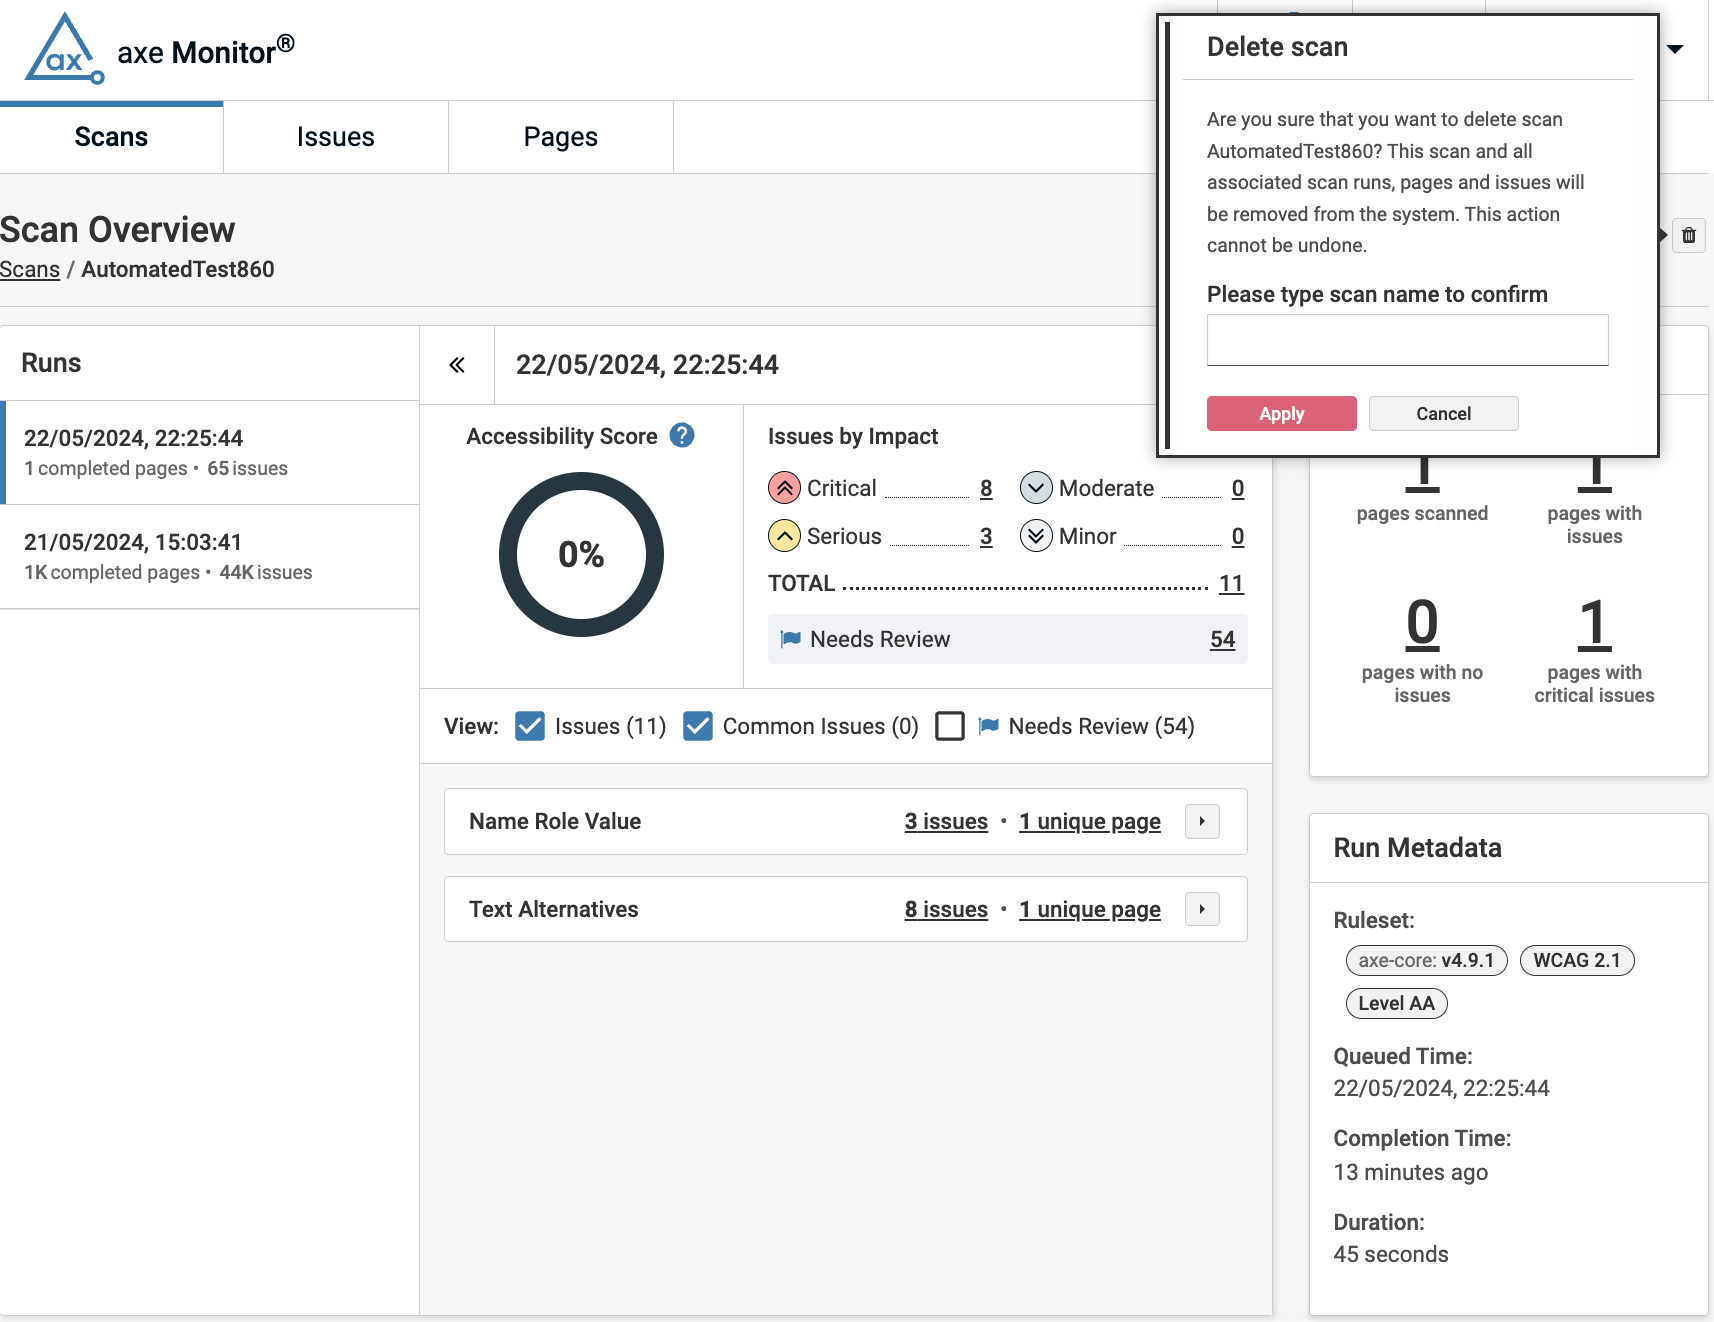This screenshot has height=1322, width=1714.
Task: Click the Minor impact icon
Action: [1036, 536]
